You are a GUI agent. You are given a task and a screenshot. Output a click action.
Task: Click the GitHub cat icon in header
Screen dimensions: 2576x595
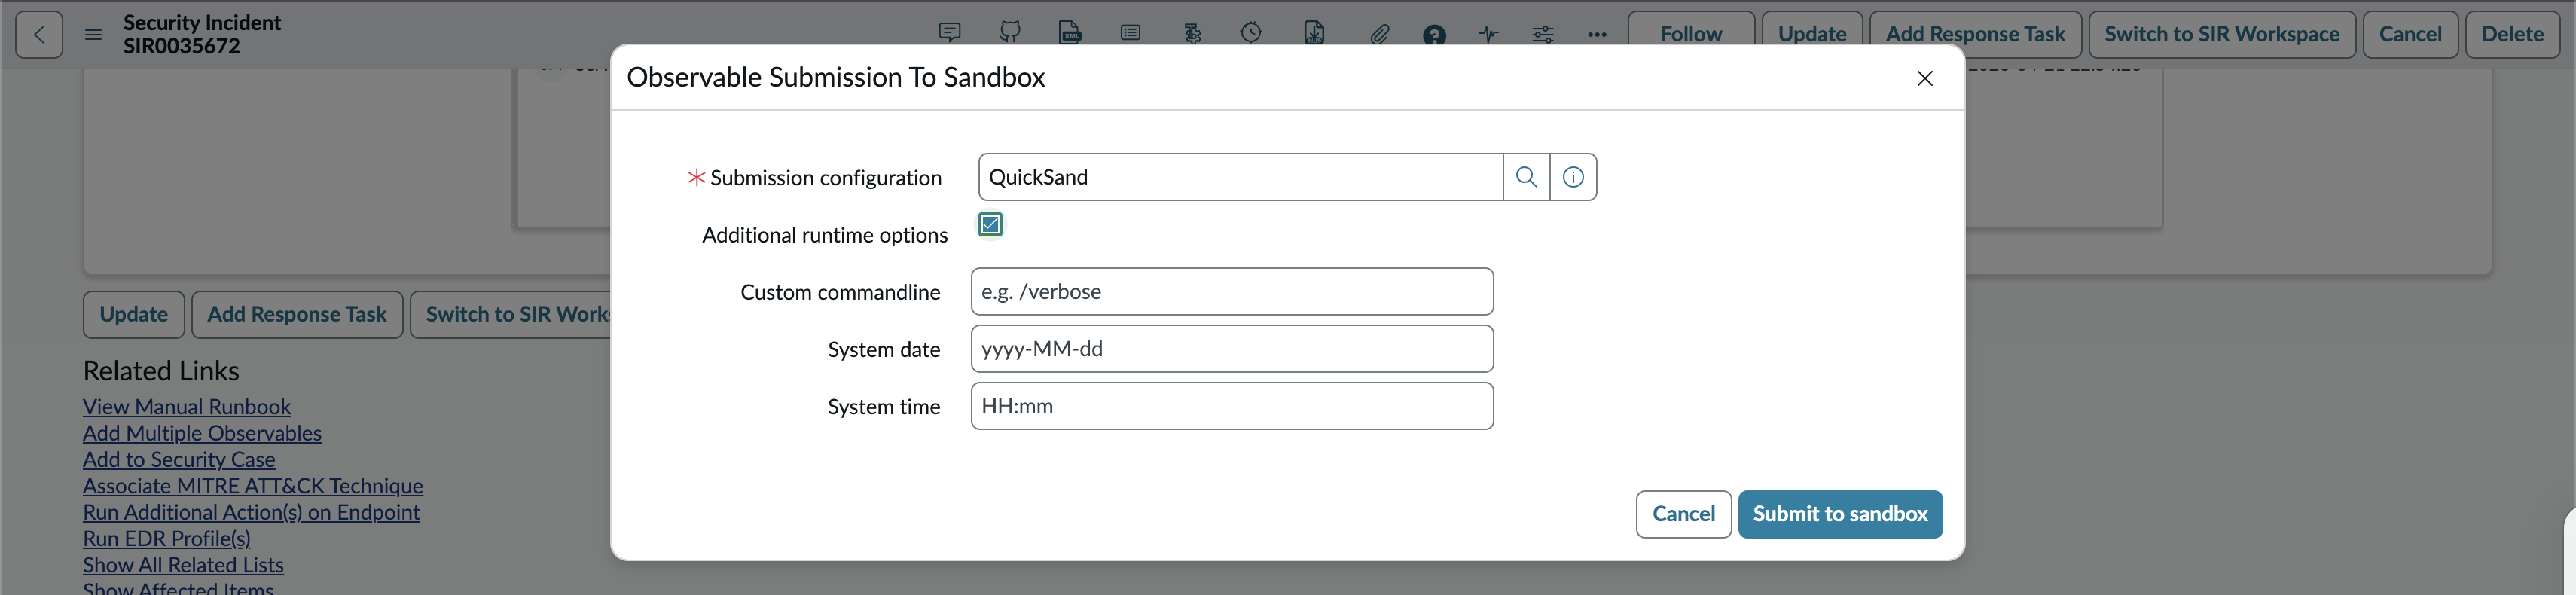pos(1010,33)
